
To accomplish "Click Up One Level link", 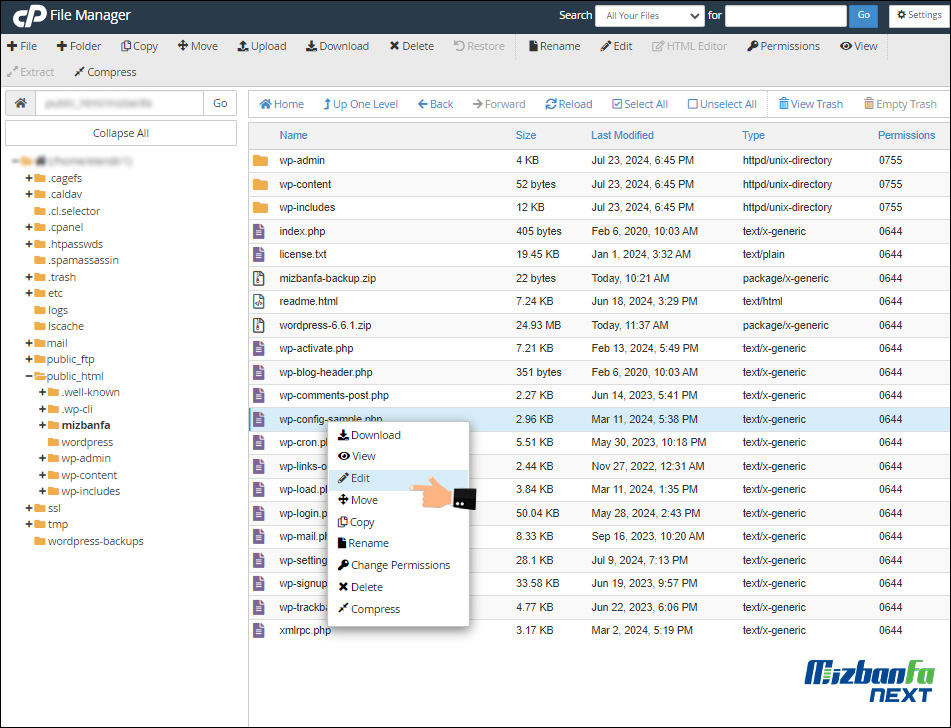I will coord(361,104).
